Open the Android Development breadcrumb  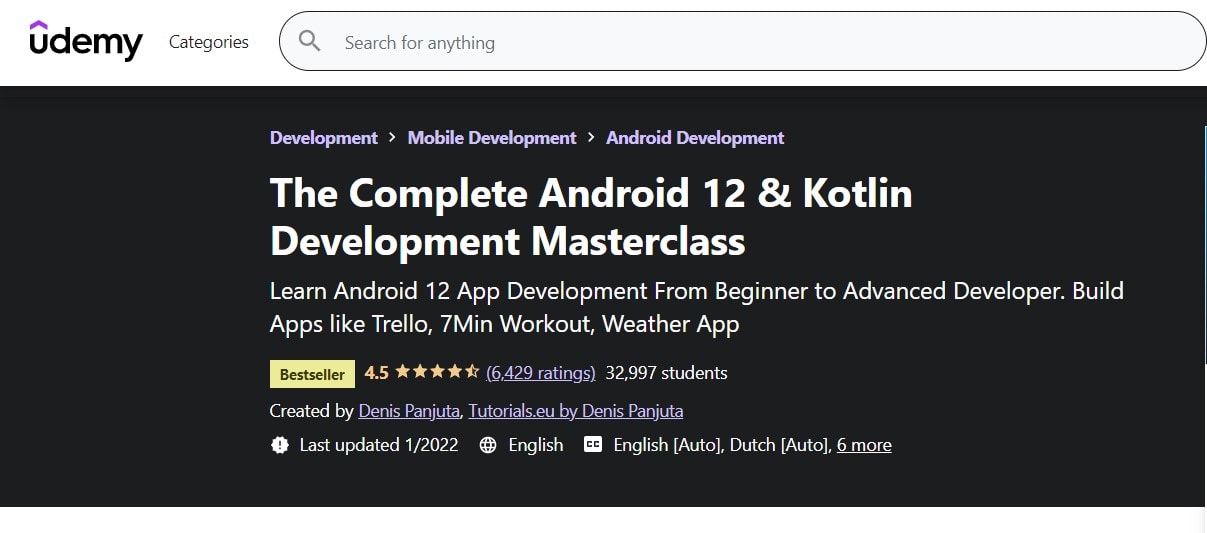(x=695, y=138)
